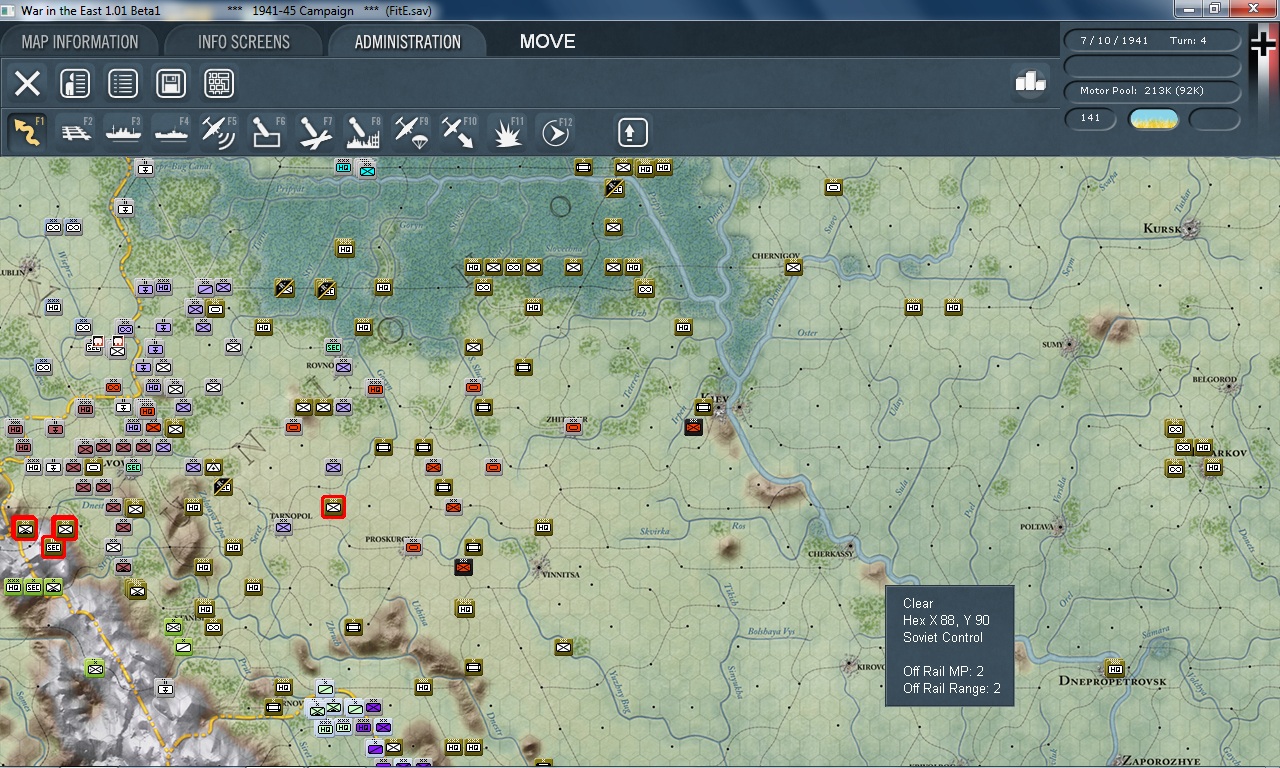Select the Soviet unit counter at Chernigov
The width and height of the screenshot is (1280, 768).
794,267
